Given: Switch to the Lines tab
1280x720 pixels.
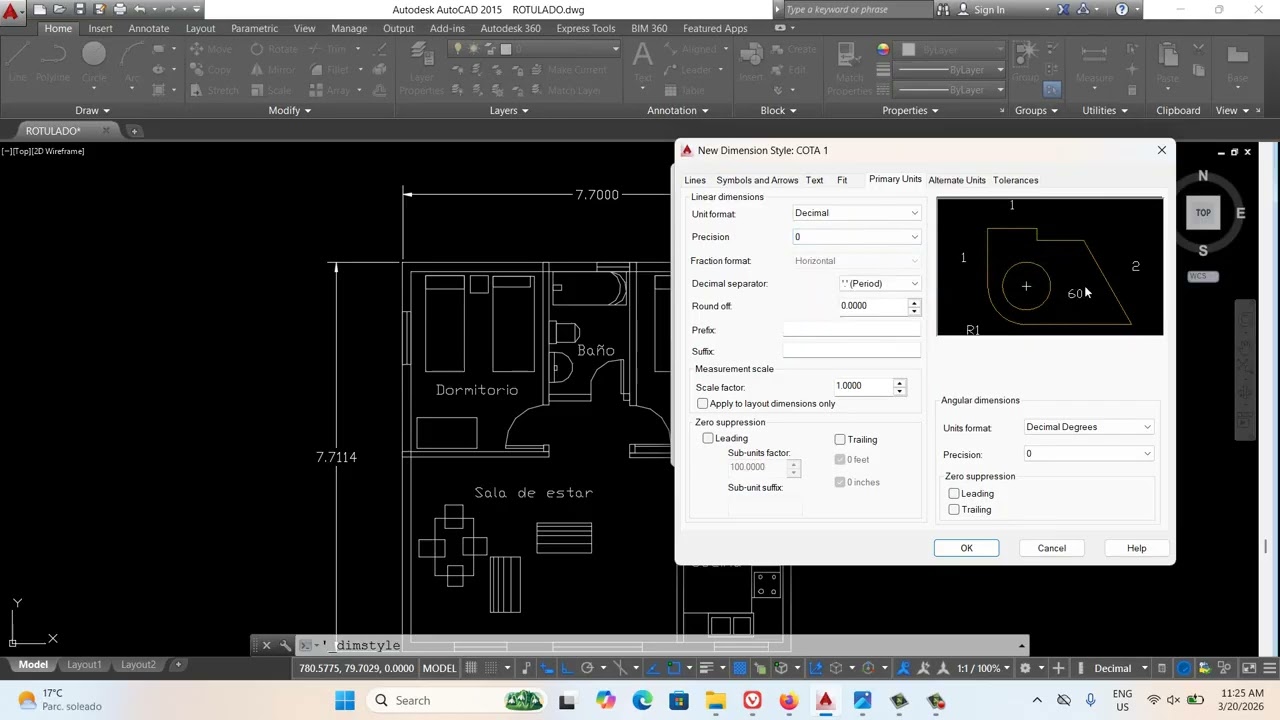Looking at the screenshot, I should (695, 180).
